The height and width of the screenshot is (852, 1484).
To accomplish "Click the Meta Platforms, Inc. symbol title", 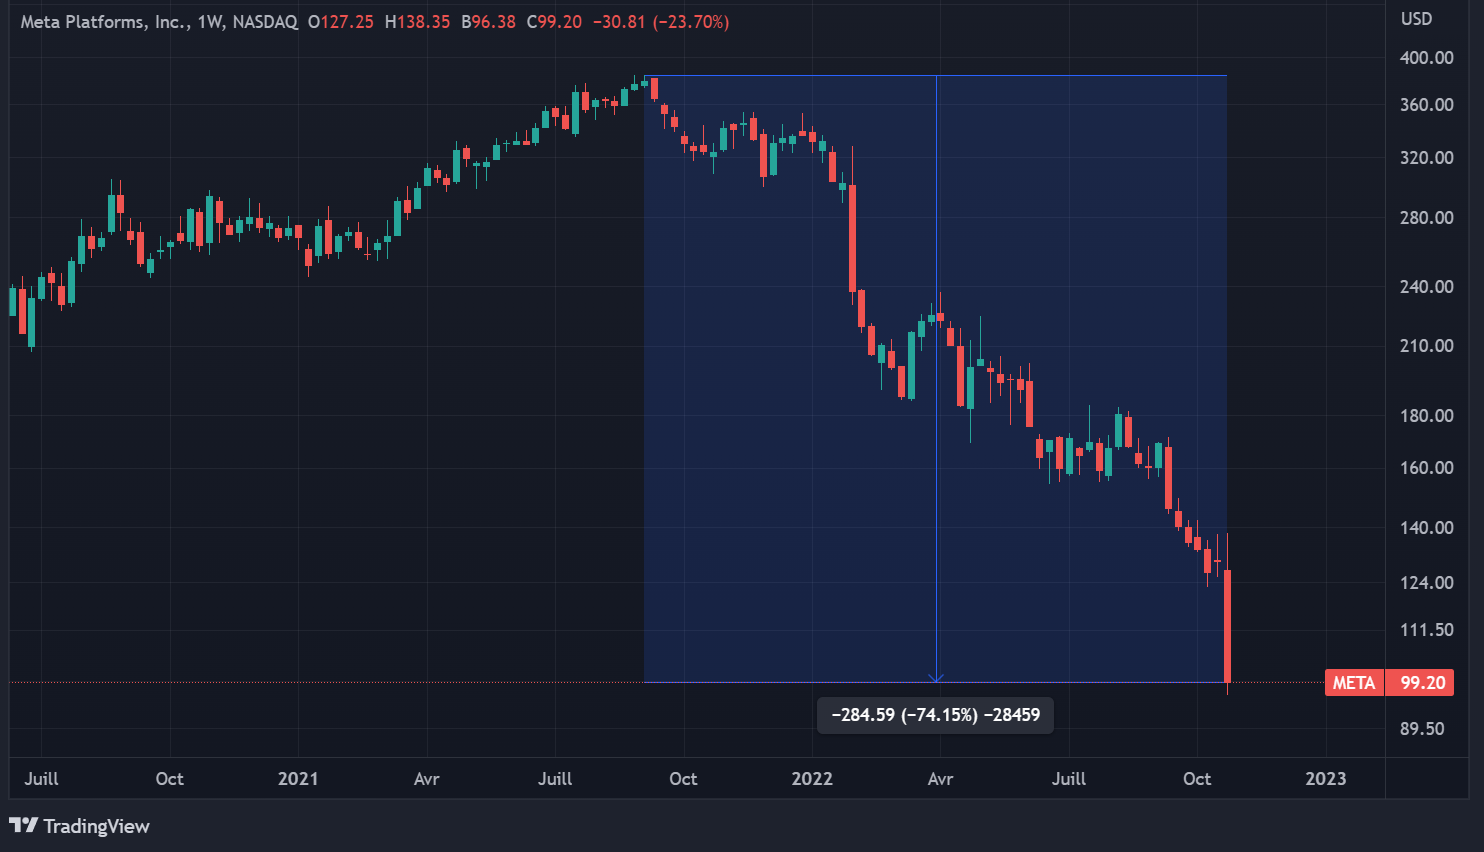I will [104, 22].
